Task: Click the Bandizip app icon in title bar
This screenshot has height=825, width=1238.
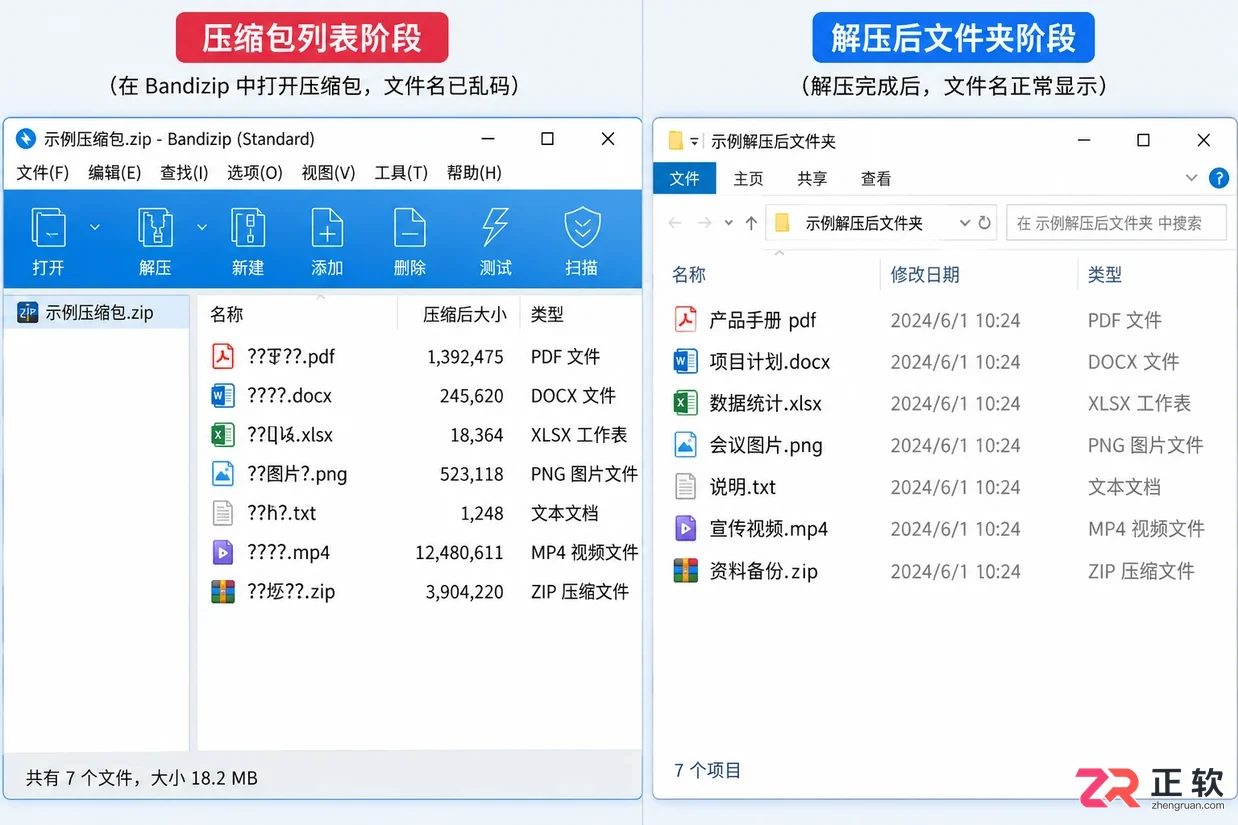Action: (x=26, y=139)
